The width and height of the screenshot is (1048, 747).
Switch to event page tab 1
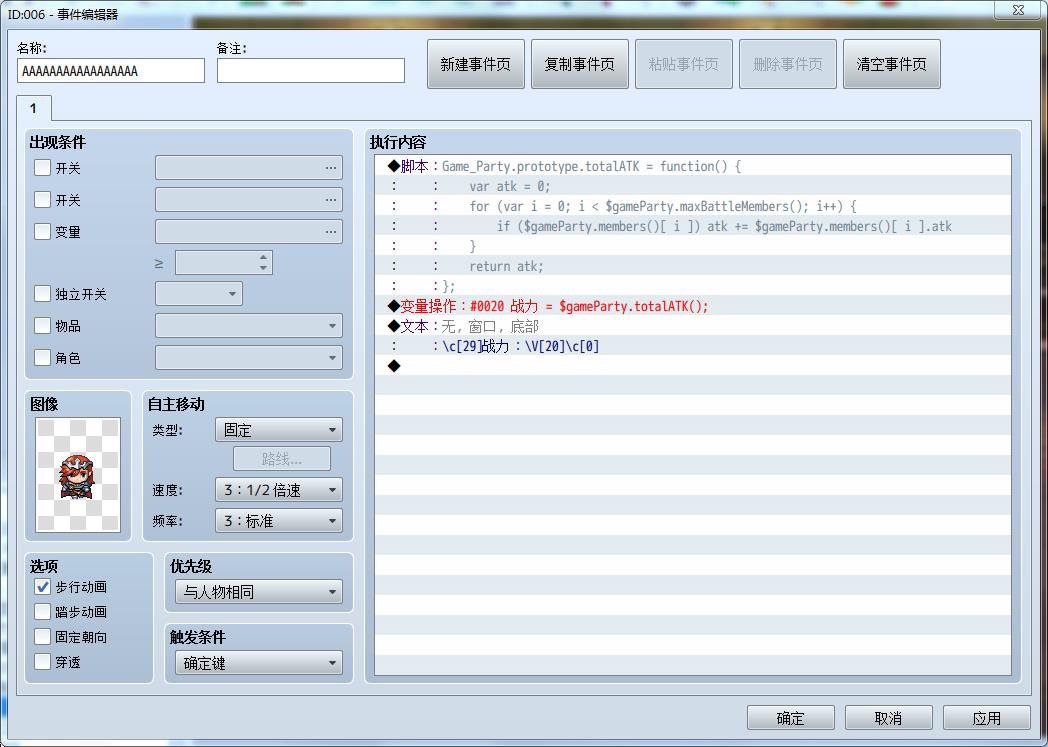pos(33,108)
